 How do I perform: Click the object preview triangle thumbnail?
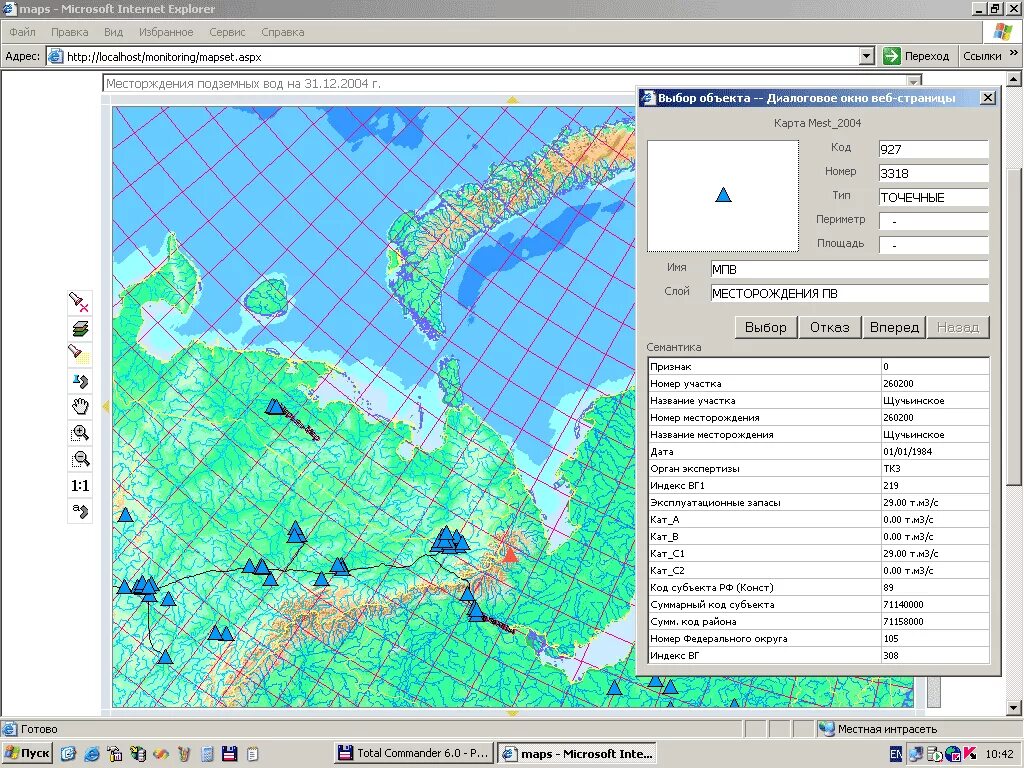[x=723, y=195]
